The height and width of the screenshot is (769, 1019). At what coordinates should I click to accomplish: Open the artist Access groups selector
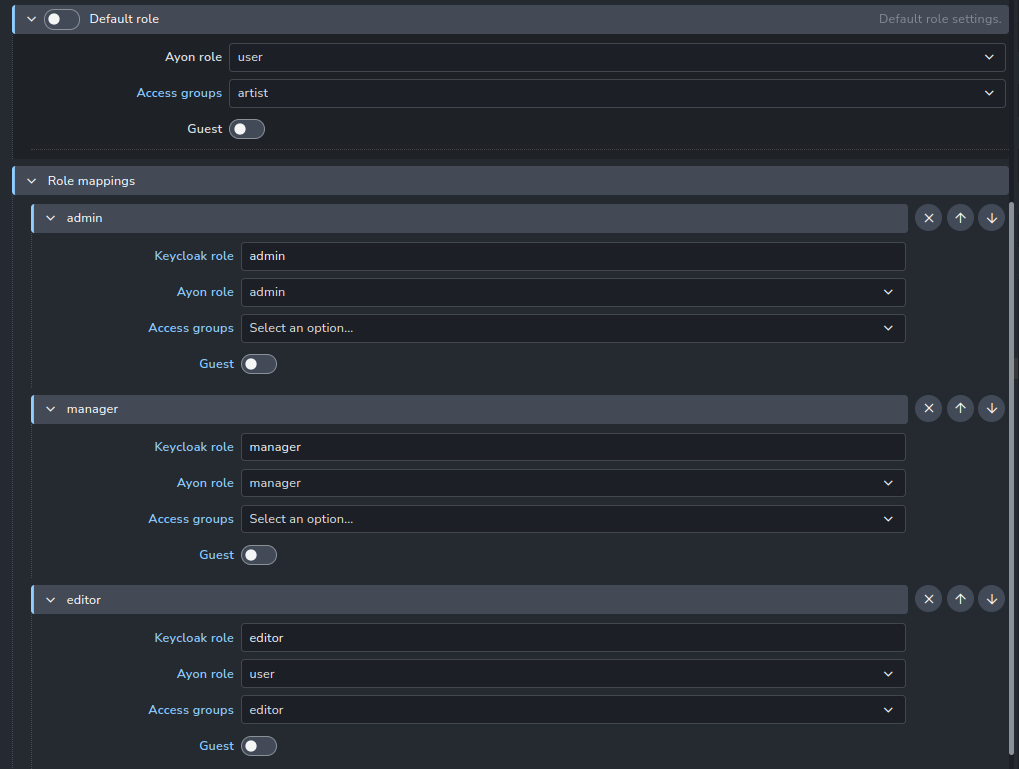pyautogui.click(x=616, y=93)
